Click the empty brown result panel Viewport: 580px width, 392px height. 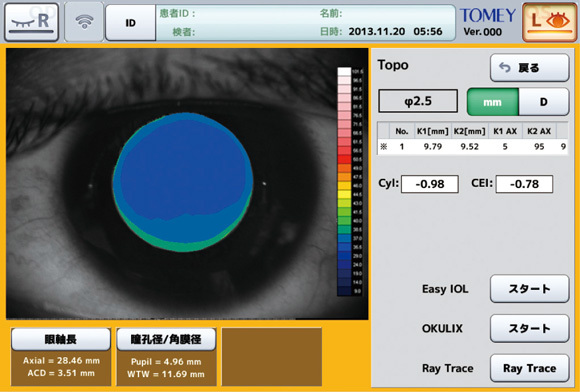coord(272,357)
